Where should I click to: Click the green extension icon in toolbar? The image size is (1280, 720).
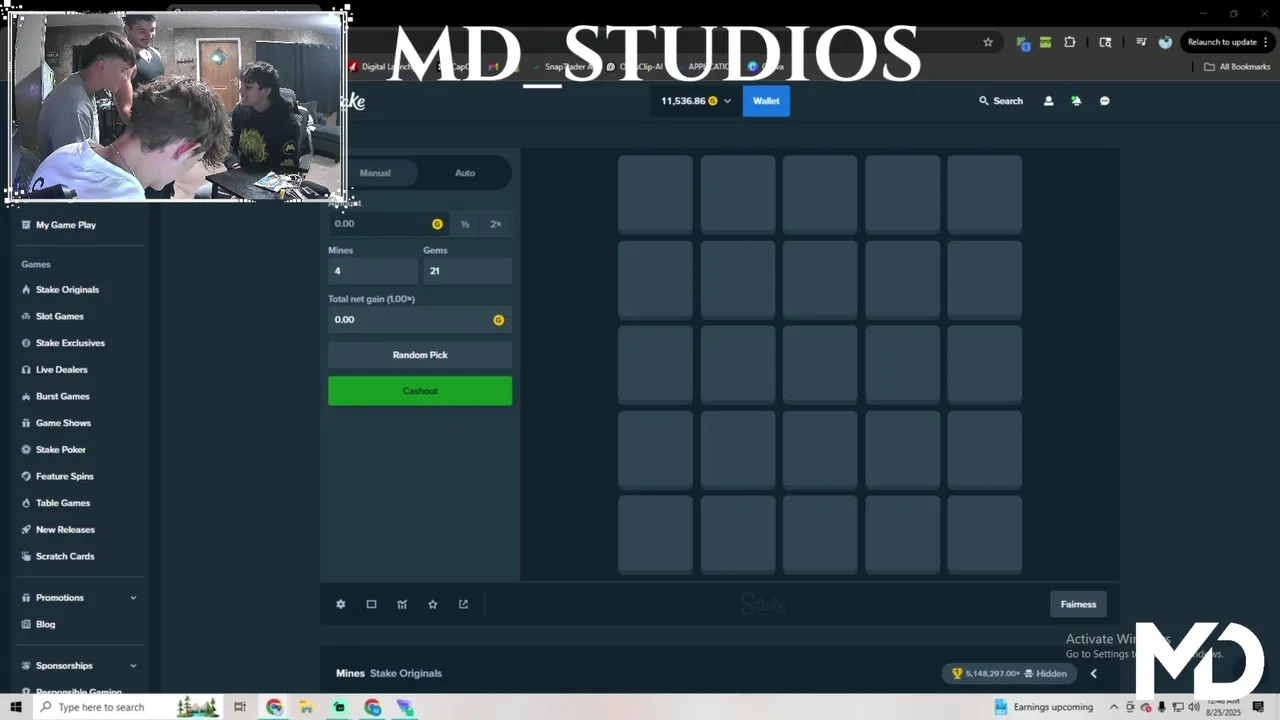(1045, 42)
